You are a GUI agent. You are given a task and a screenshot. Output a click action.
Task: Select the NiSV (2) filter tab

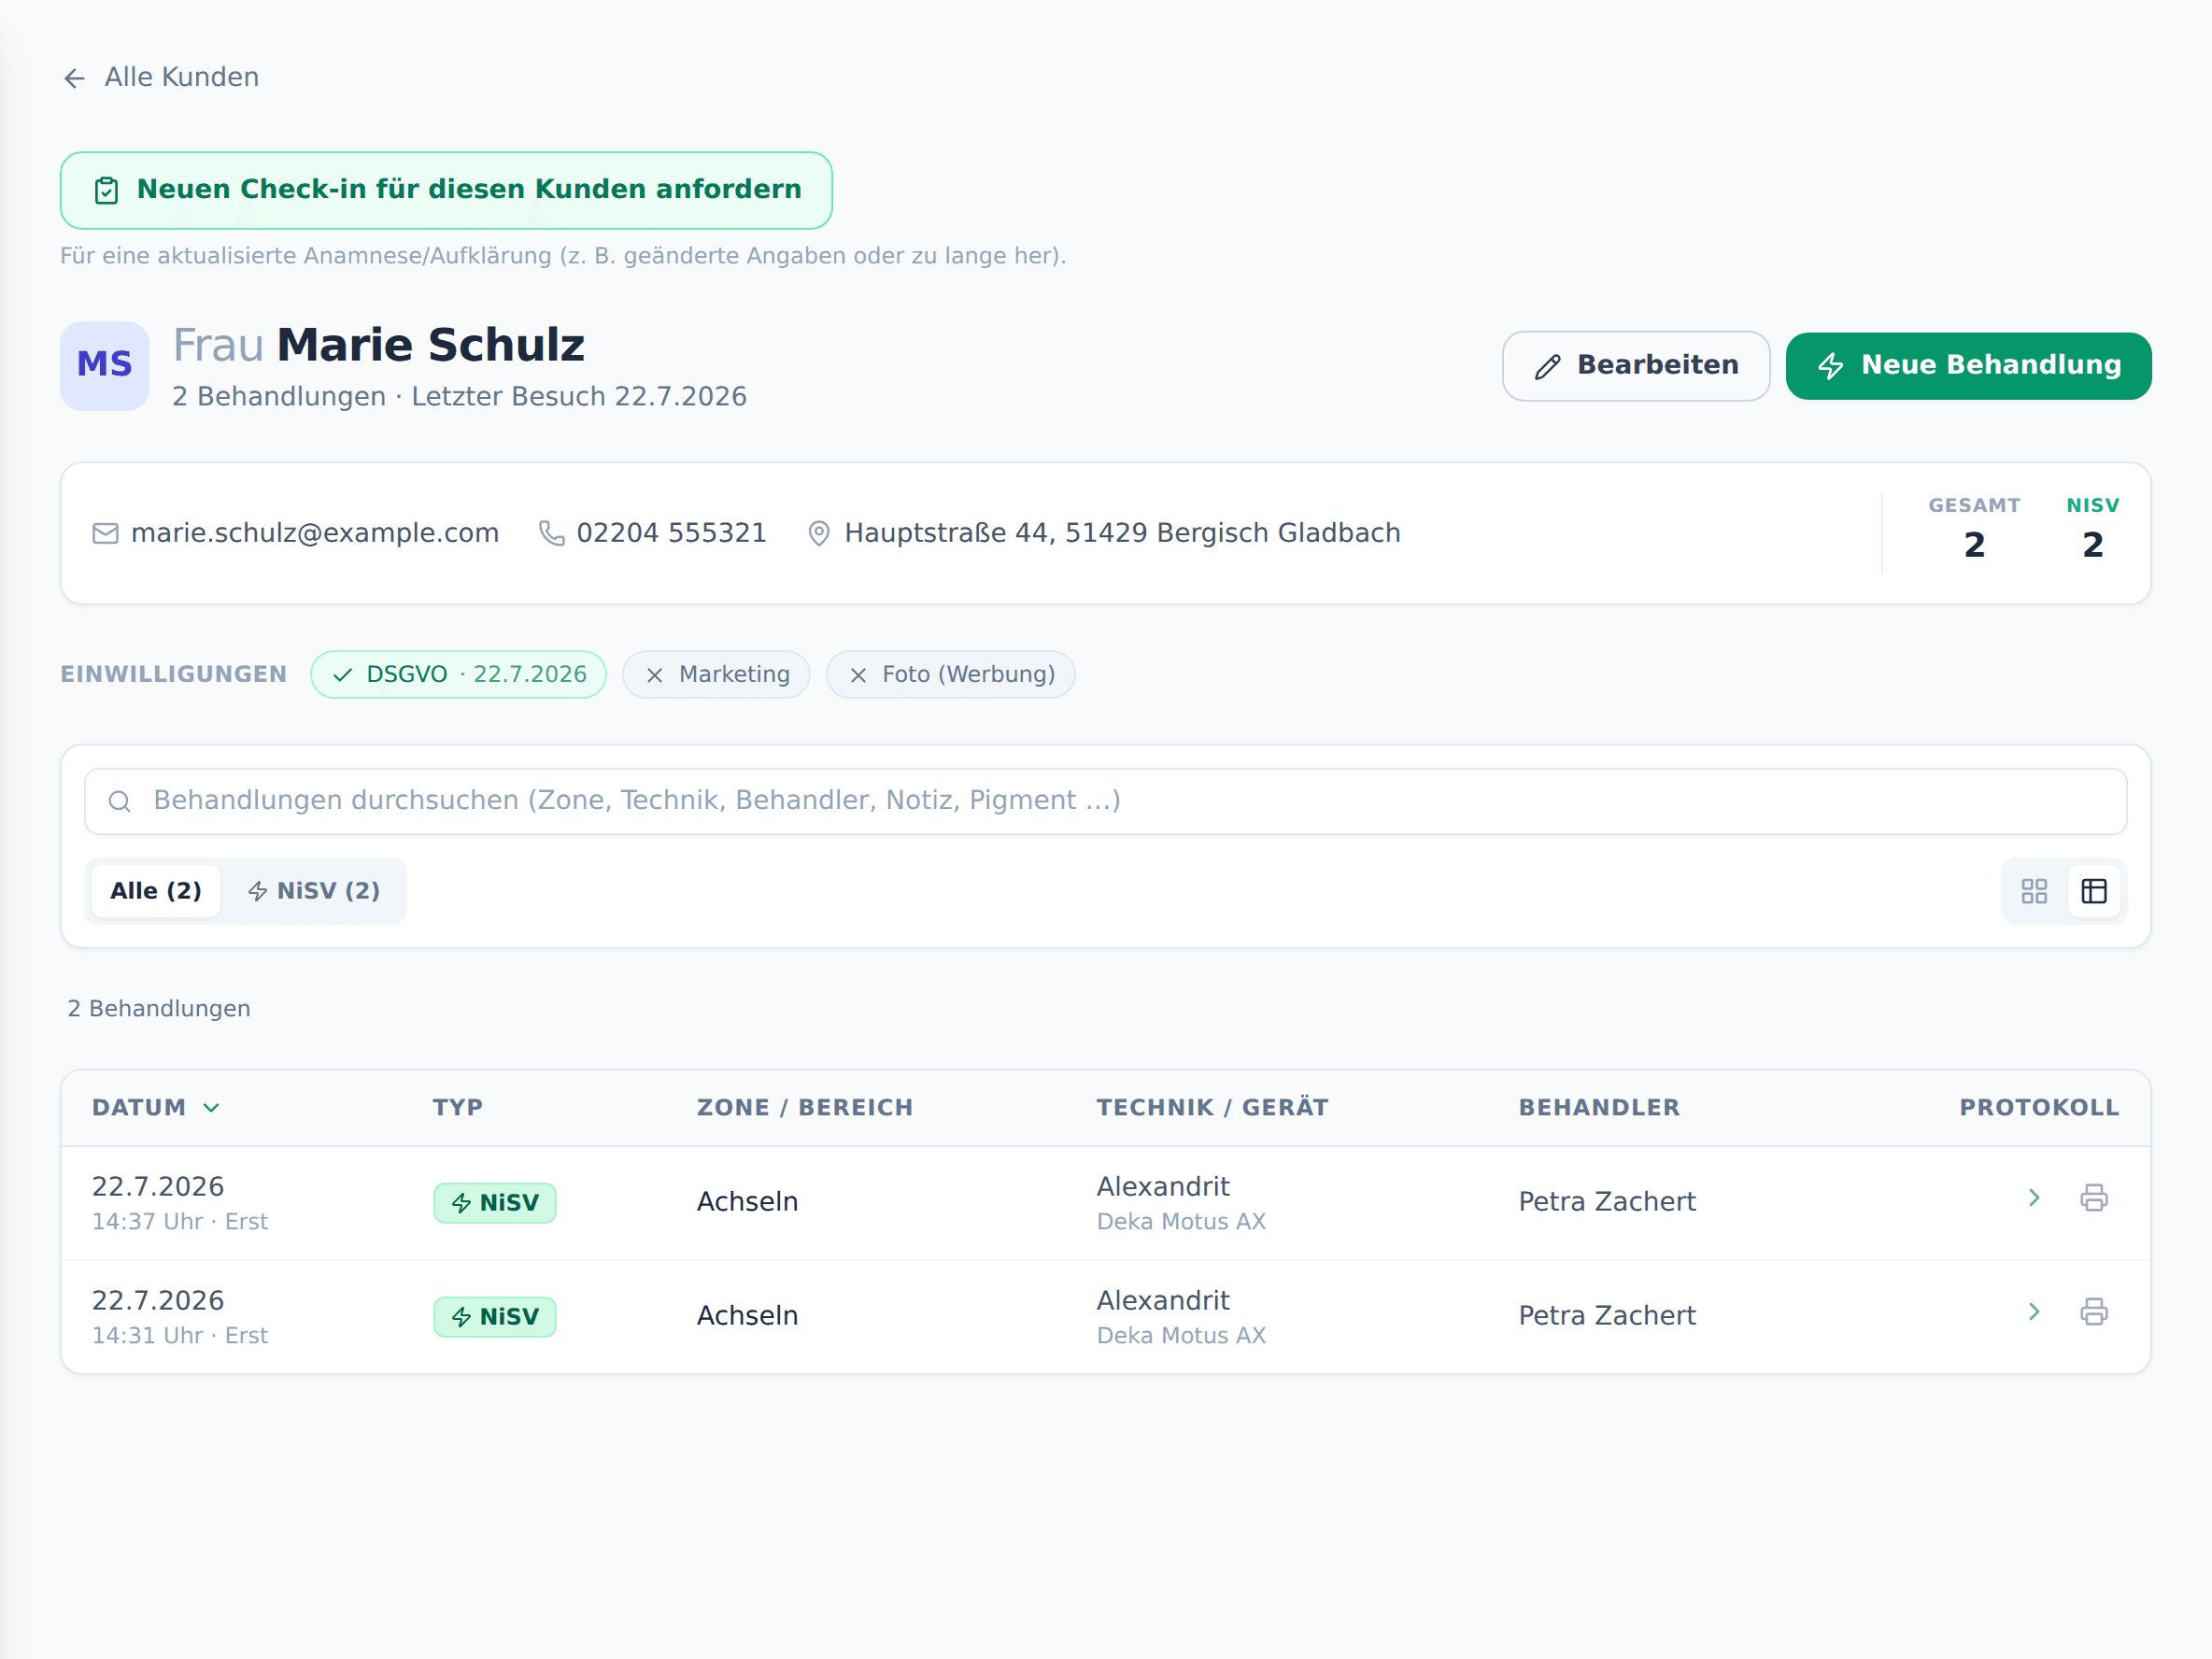pyautogui.click(x=313, y=891)
